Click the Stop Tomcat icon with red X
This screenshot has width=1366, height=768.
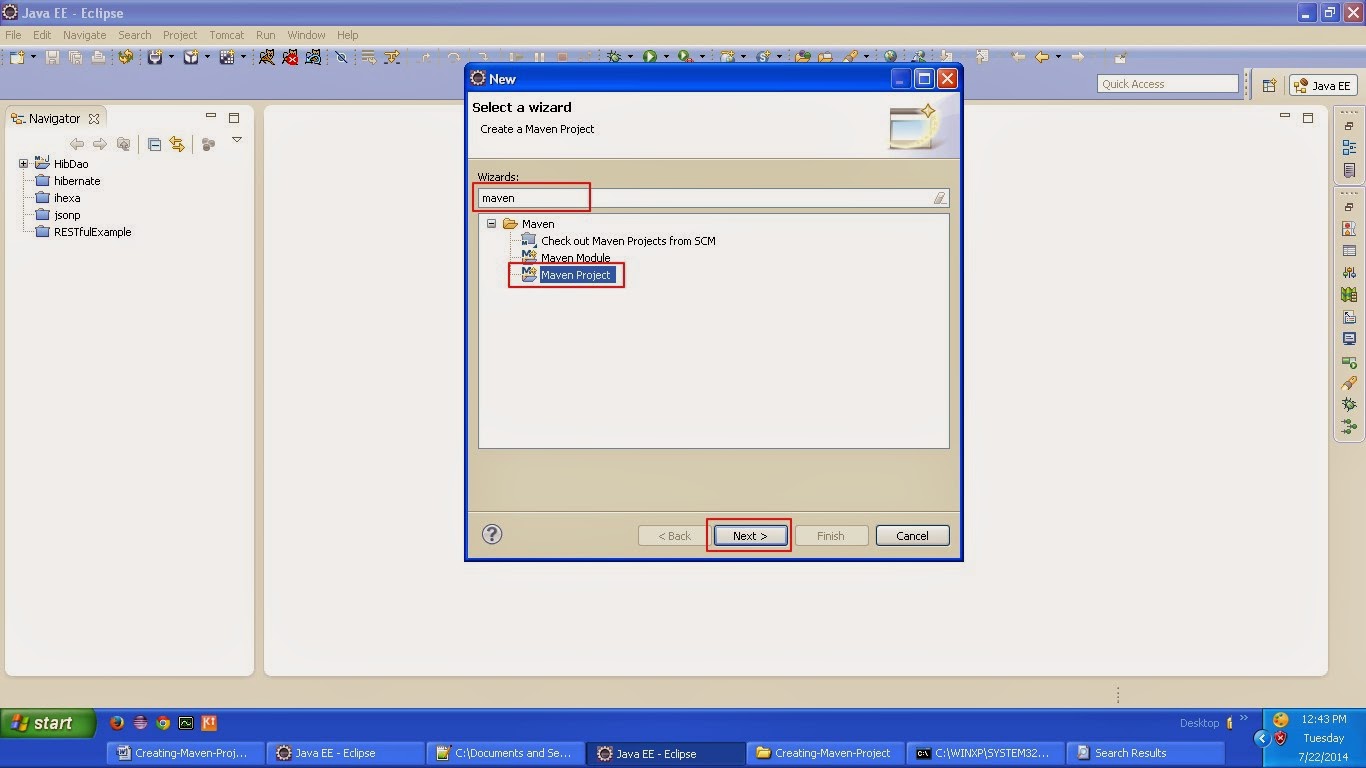290,57
